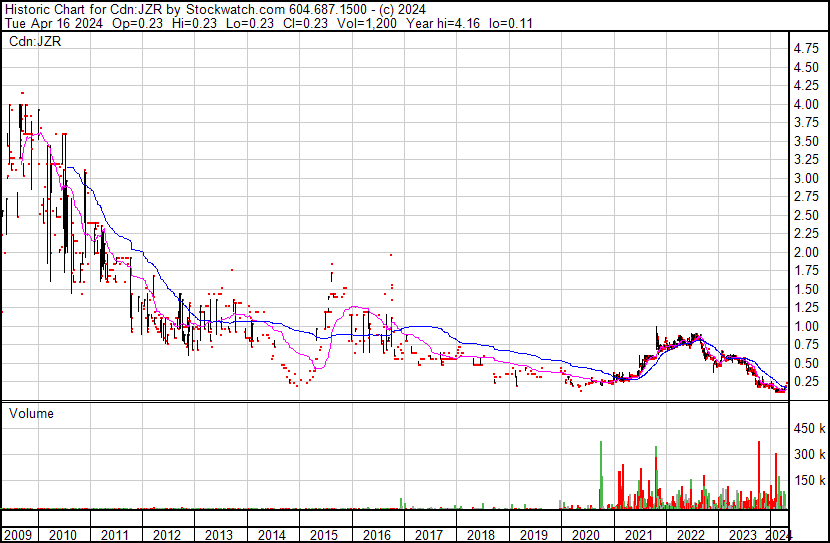Screen dimensions: 830x543
Task: Click the 2.50 price axis label
Action: point(806,215)
